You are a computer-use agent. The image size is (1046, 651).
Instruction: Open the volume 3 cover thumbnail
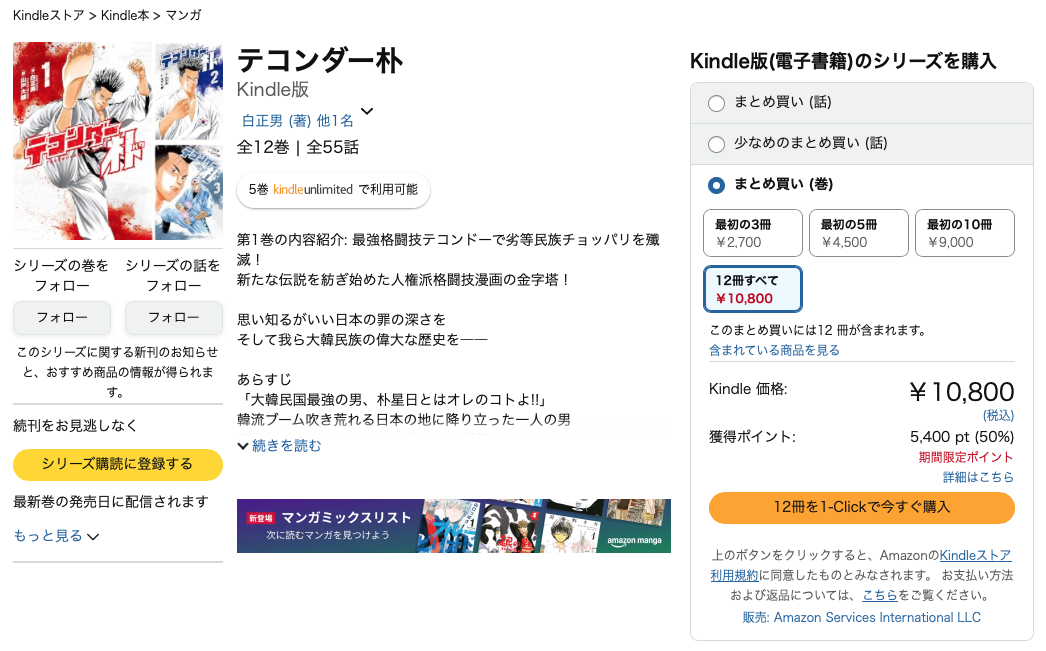[x=189, y=192]
